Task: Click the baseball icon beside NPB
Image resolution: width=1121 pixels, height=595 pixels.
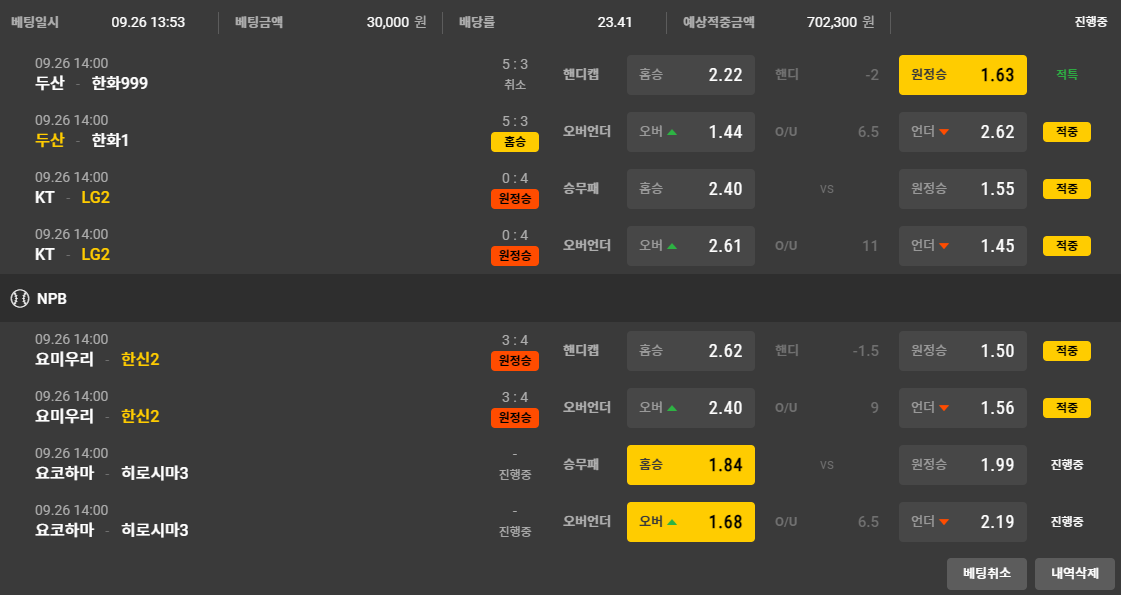Action: [19, 298]
